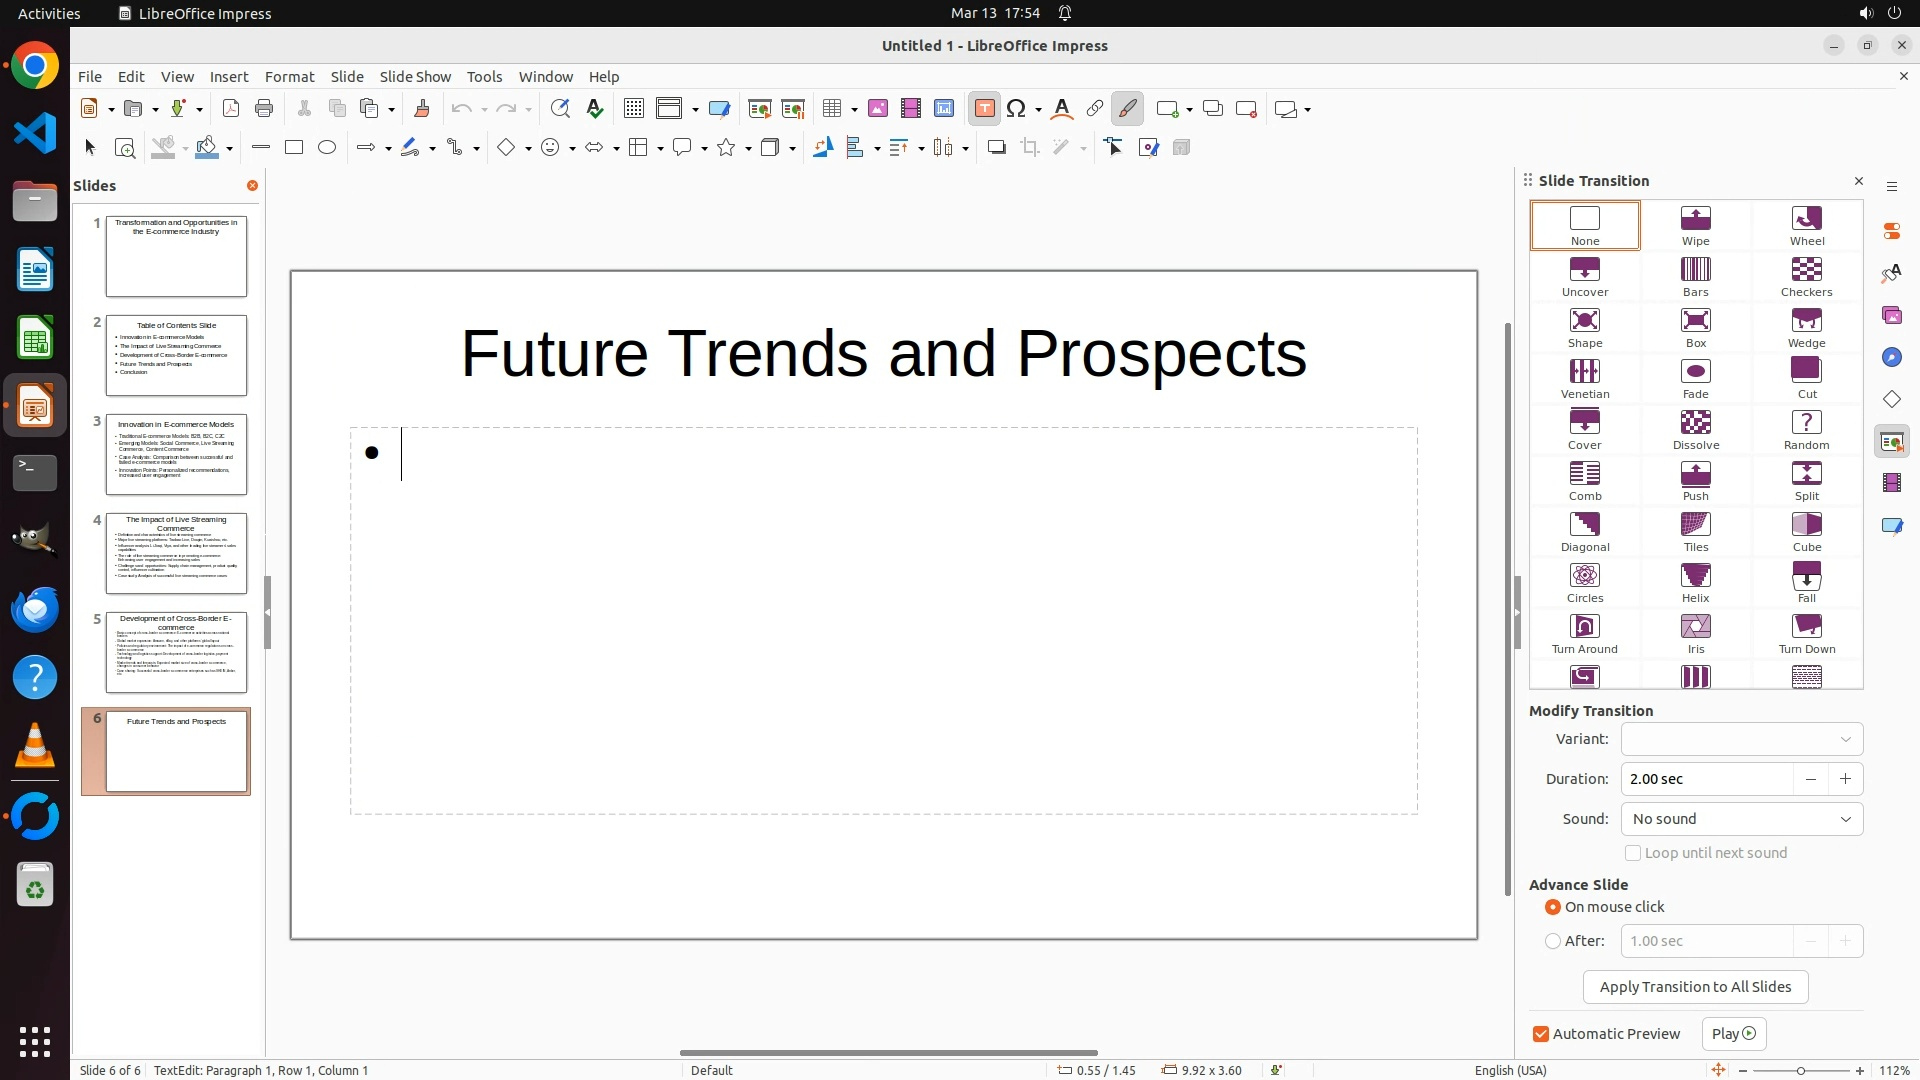Choose the Dissolve transition effect

point(1695,429)
